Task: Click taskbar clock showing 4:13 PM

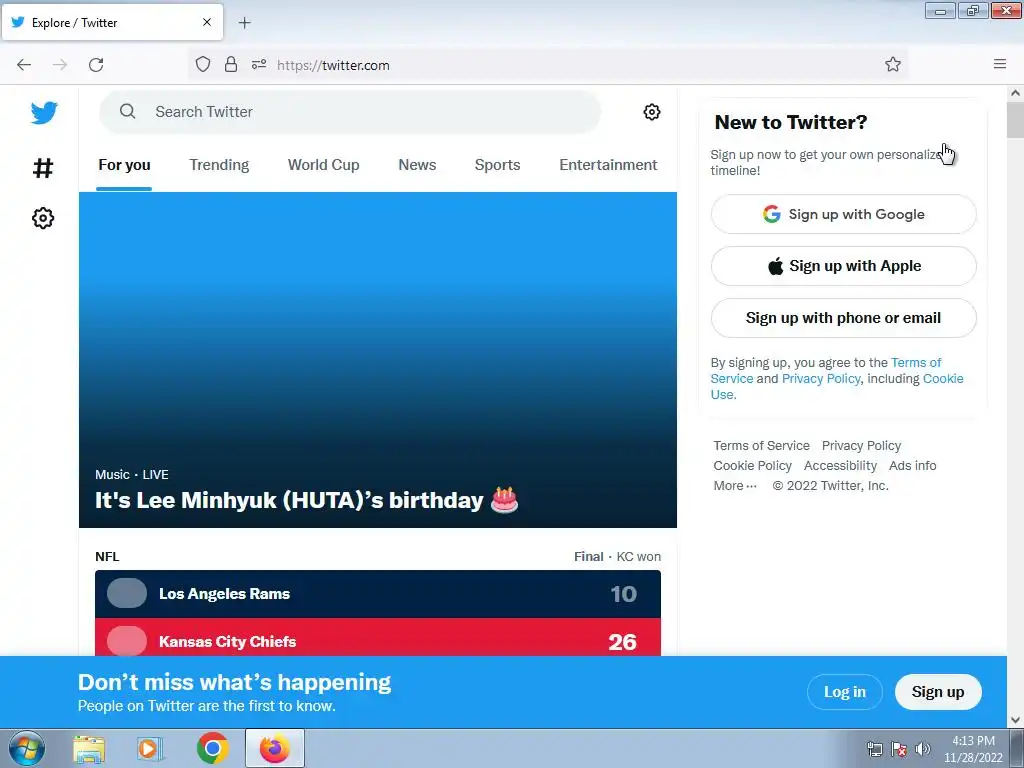Action: (972, 748)
